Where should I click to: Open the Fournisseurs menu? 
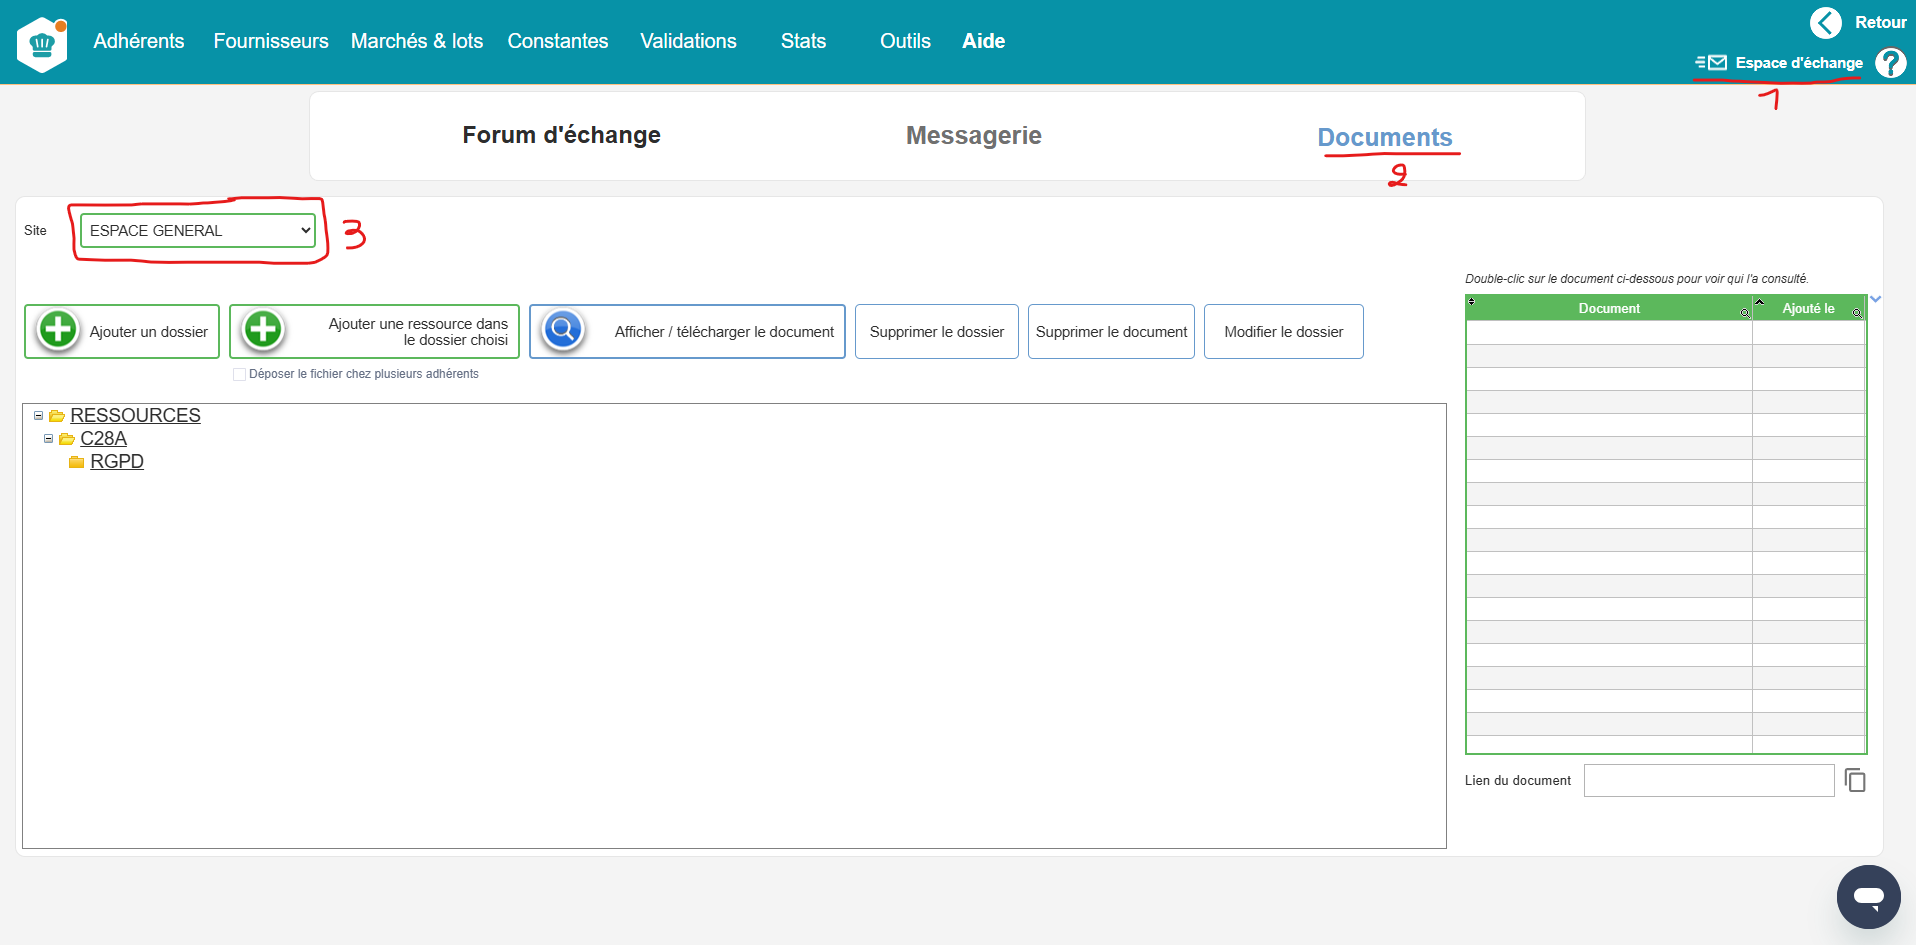pos(271,41)
